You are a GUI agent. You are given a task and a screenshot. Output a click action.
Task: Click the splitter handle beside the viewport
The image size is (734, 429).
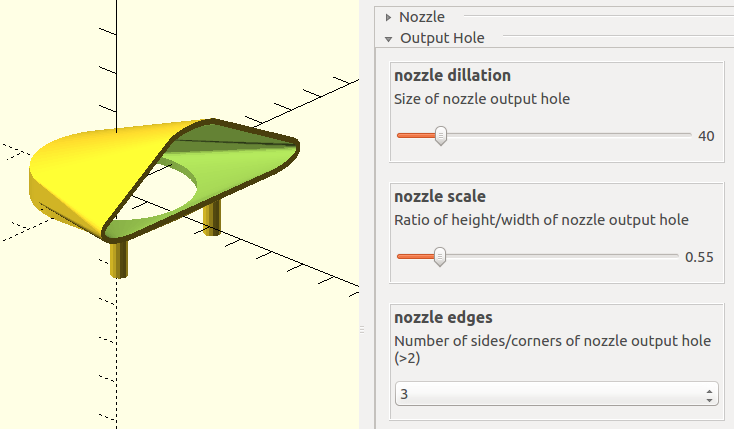[x=362, y=330]
